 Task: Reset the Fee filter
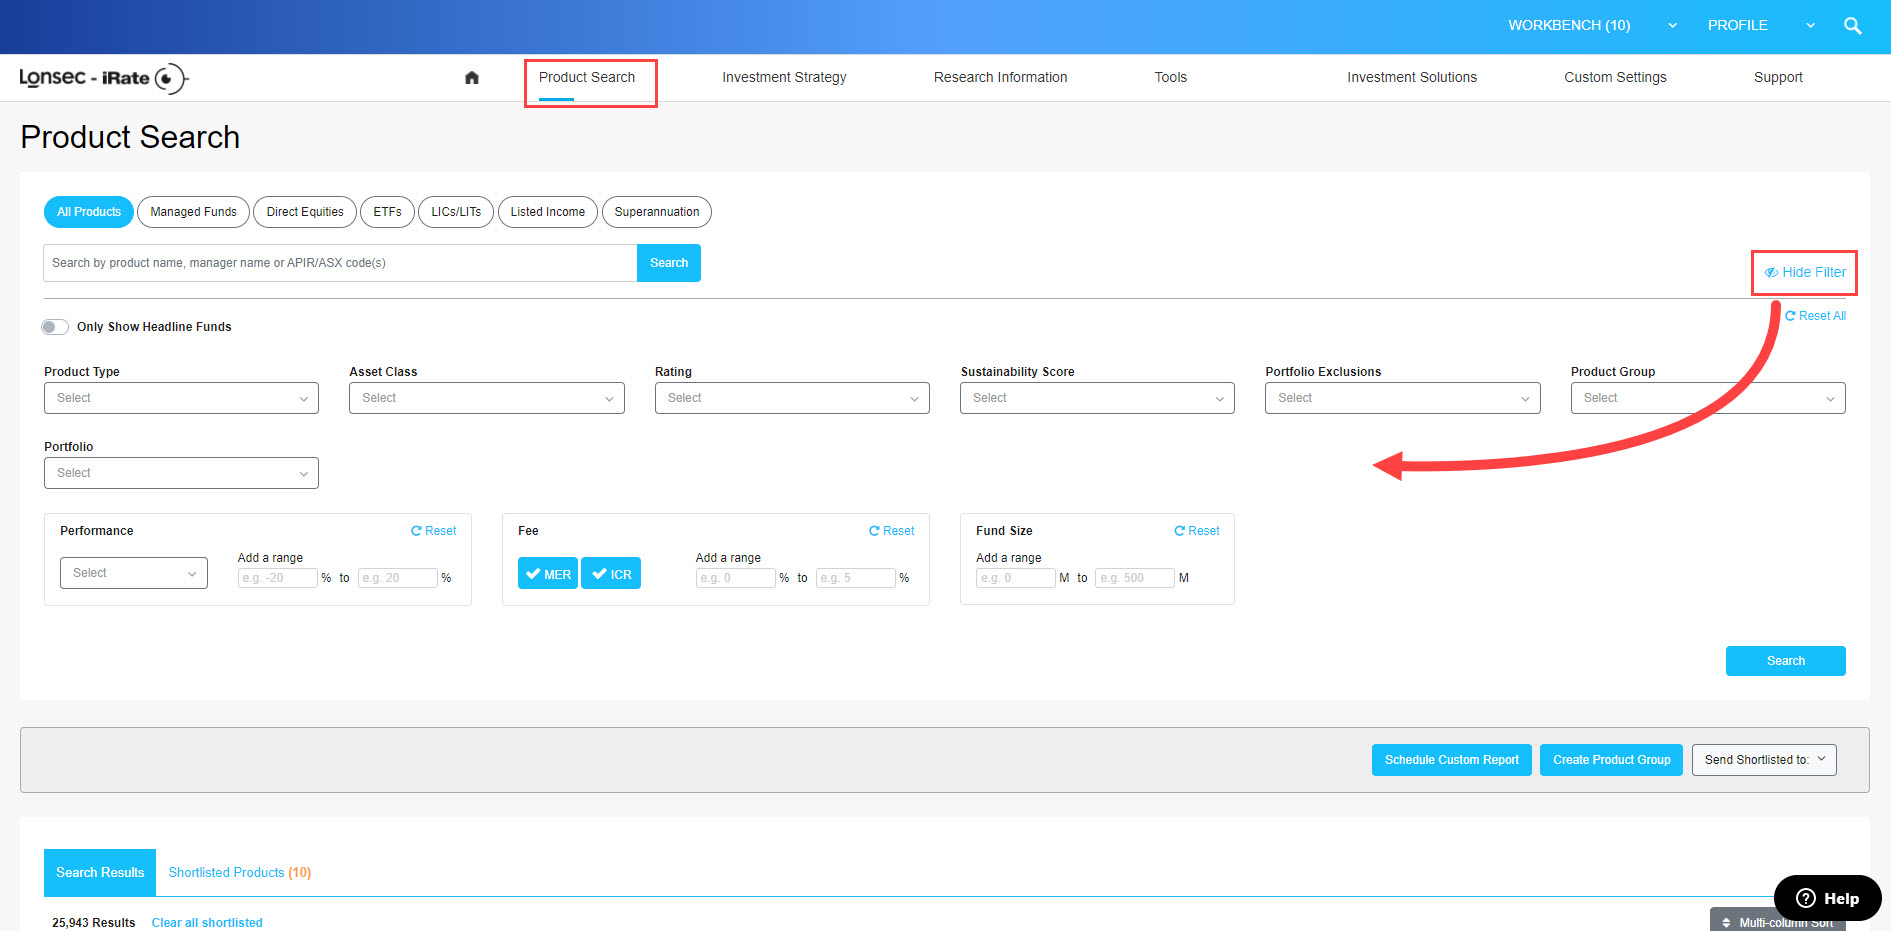click(x=891, y=531)
